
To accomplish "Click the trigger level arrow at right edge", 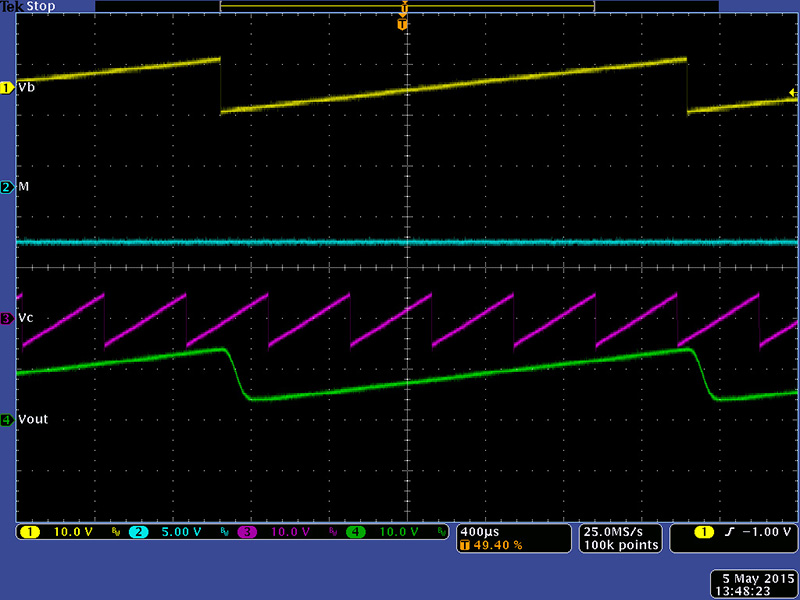I will pyautogui.click(x=792, y=93).
